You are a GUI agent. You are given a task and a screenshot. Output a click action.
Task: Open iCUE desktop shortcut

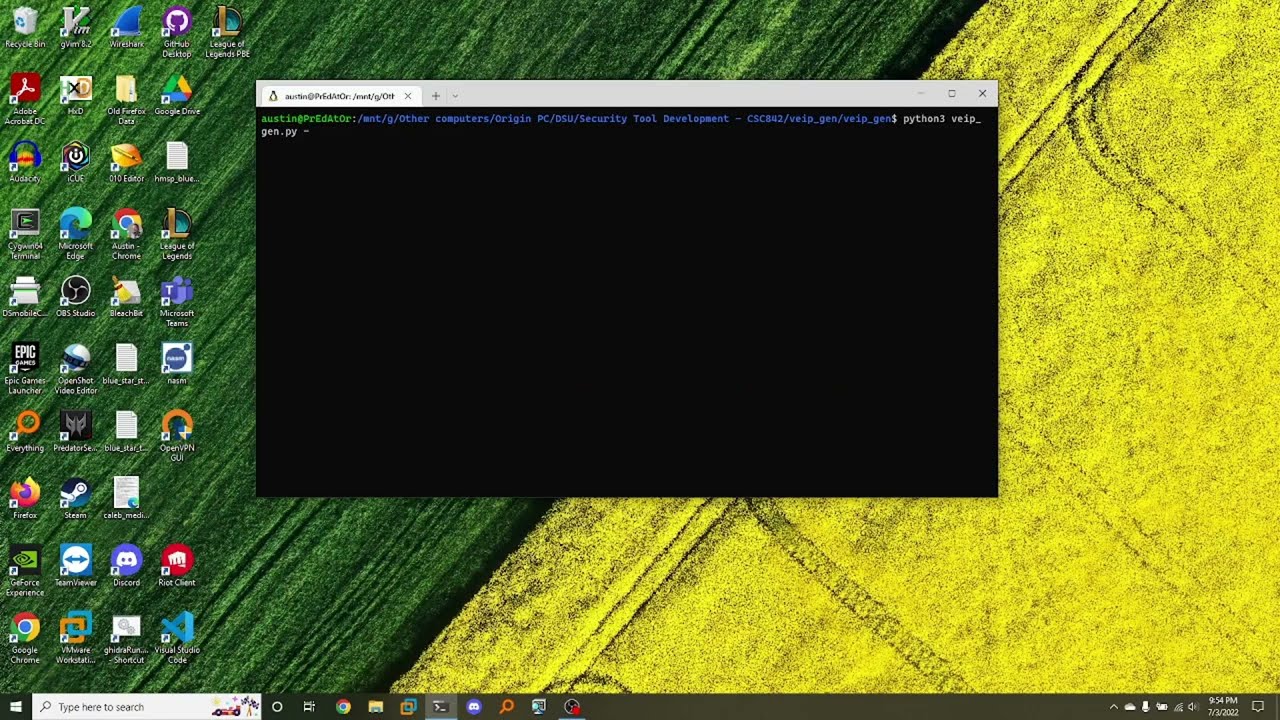coord(76,162)
